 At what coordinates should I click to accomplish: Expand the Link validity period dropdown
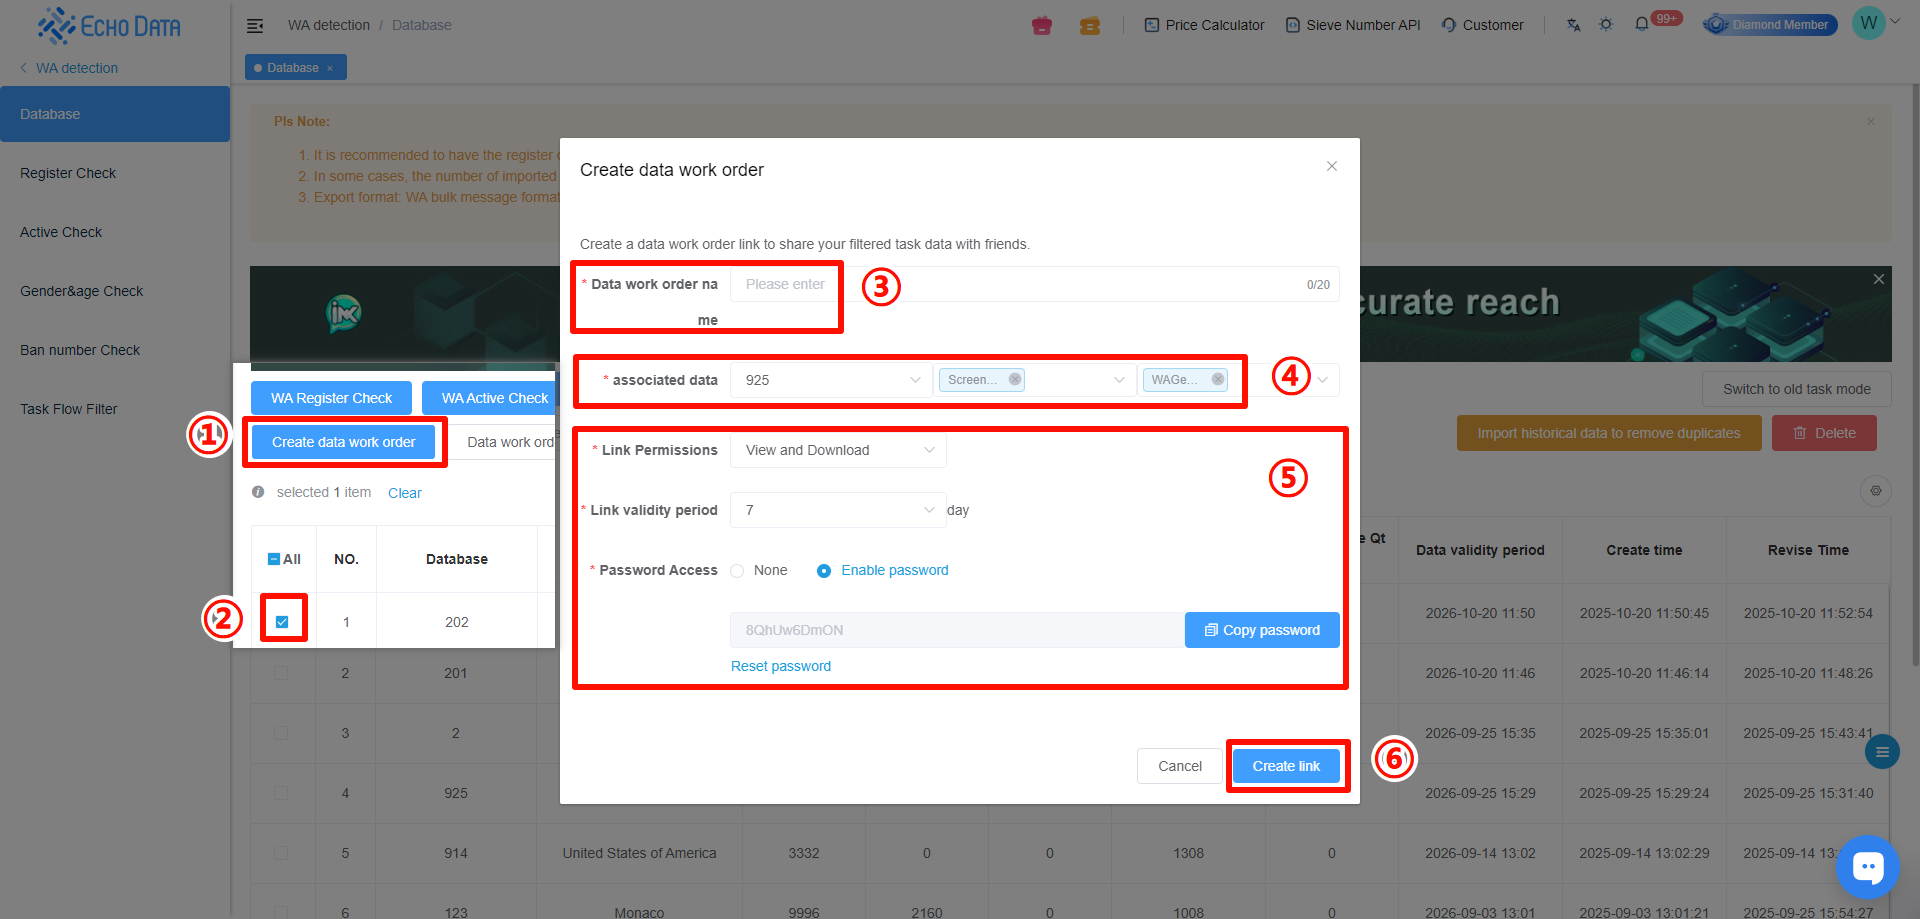pos(838,511)
